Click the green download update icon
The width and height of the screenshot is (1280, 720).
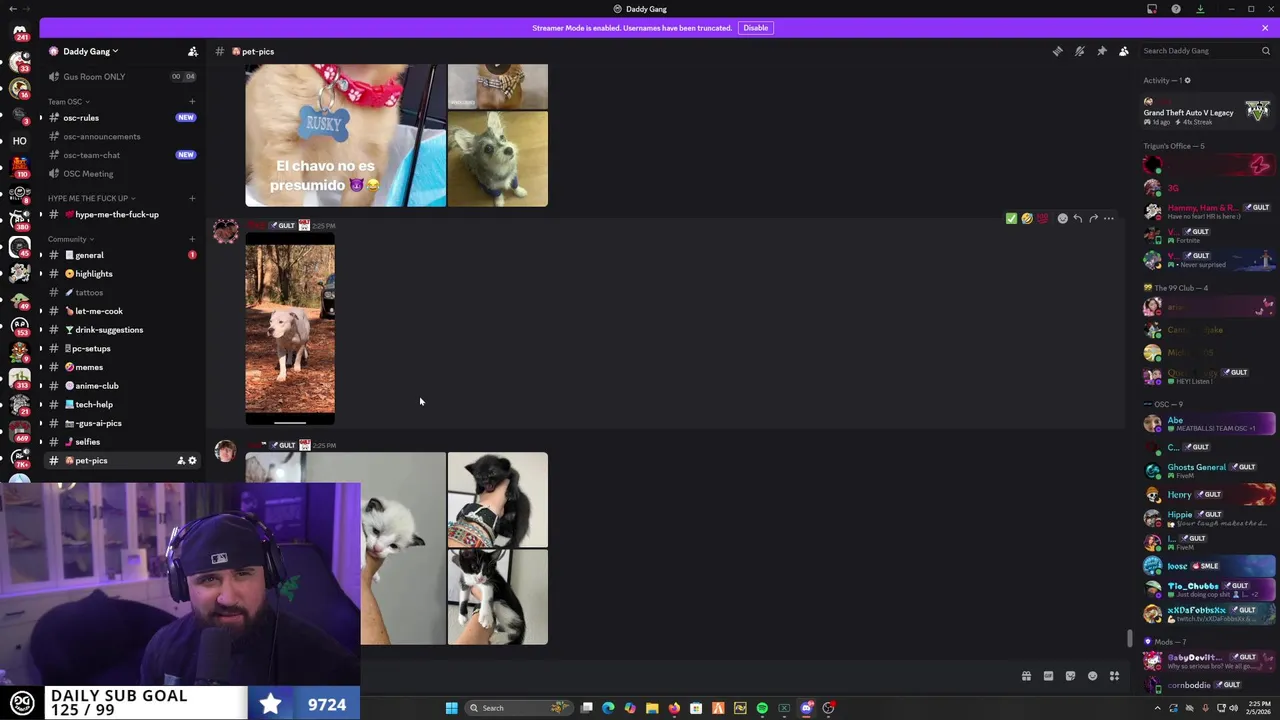[1200, 9]
